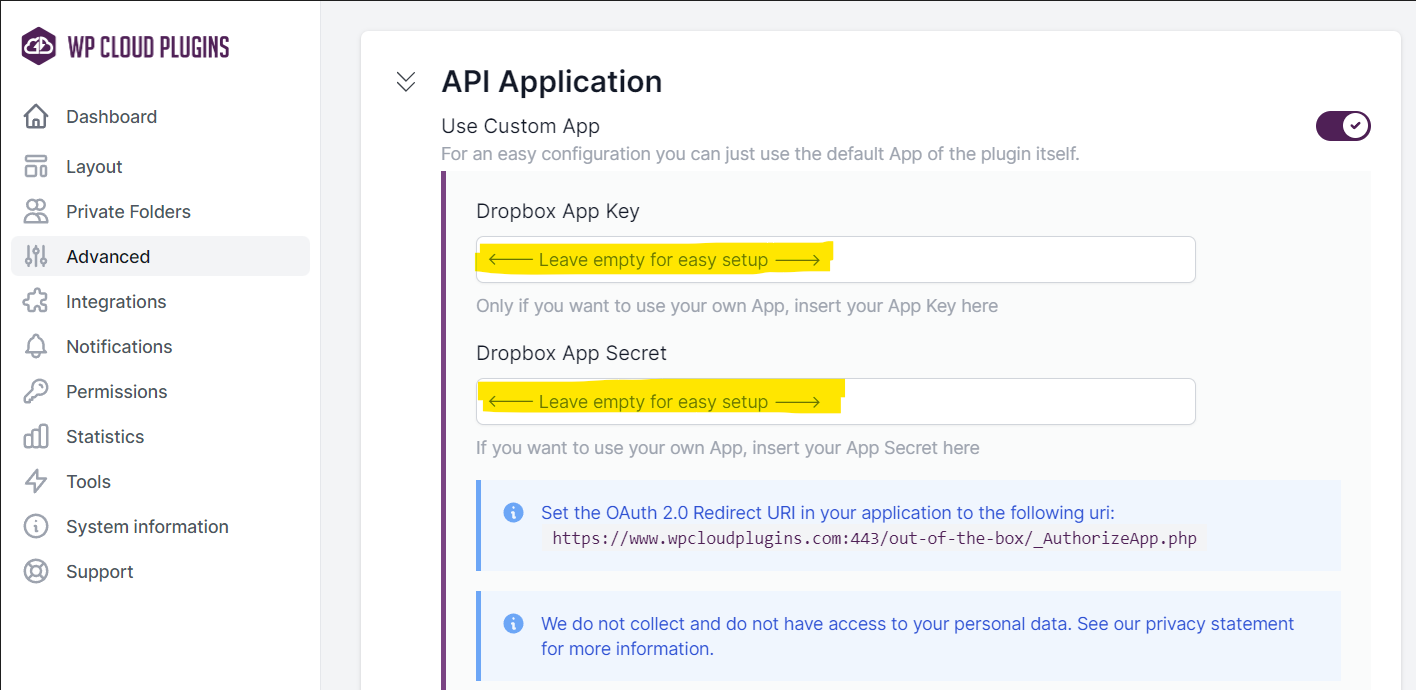This screenshot has width=1416, height=690.
Task: Click the WP Cloud Plugins logo
Action: [125, 46]
